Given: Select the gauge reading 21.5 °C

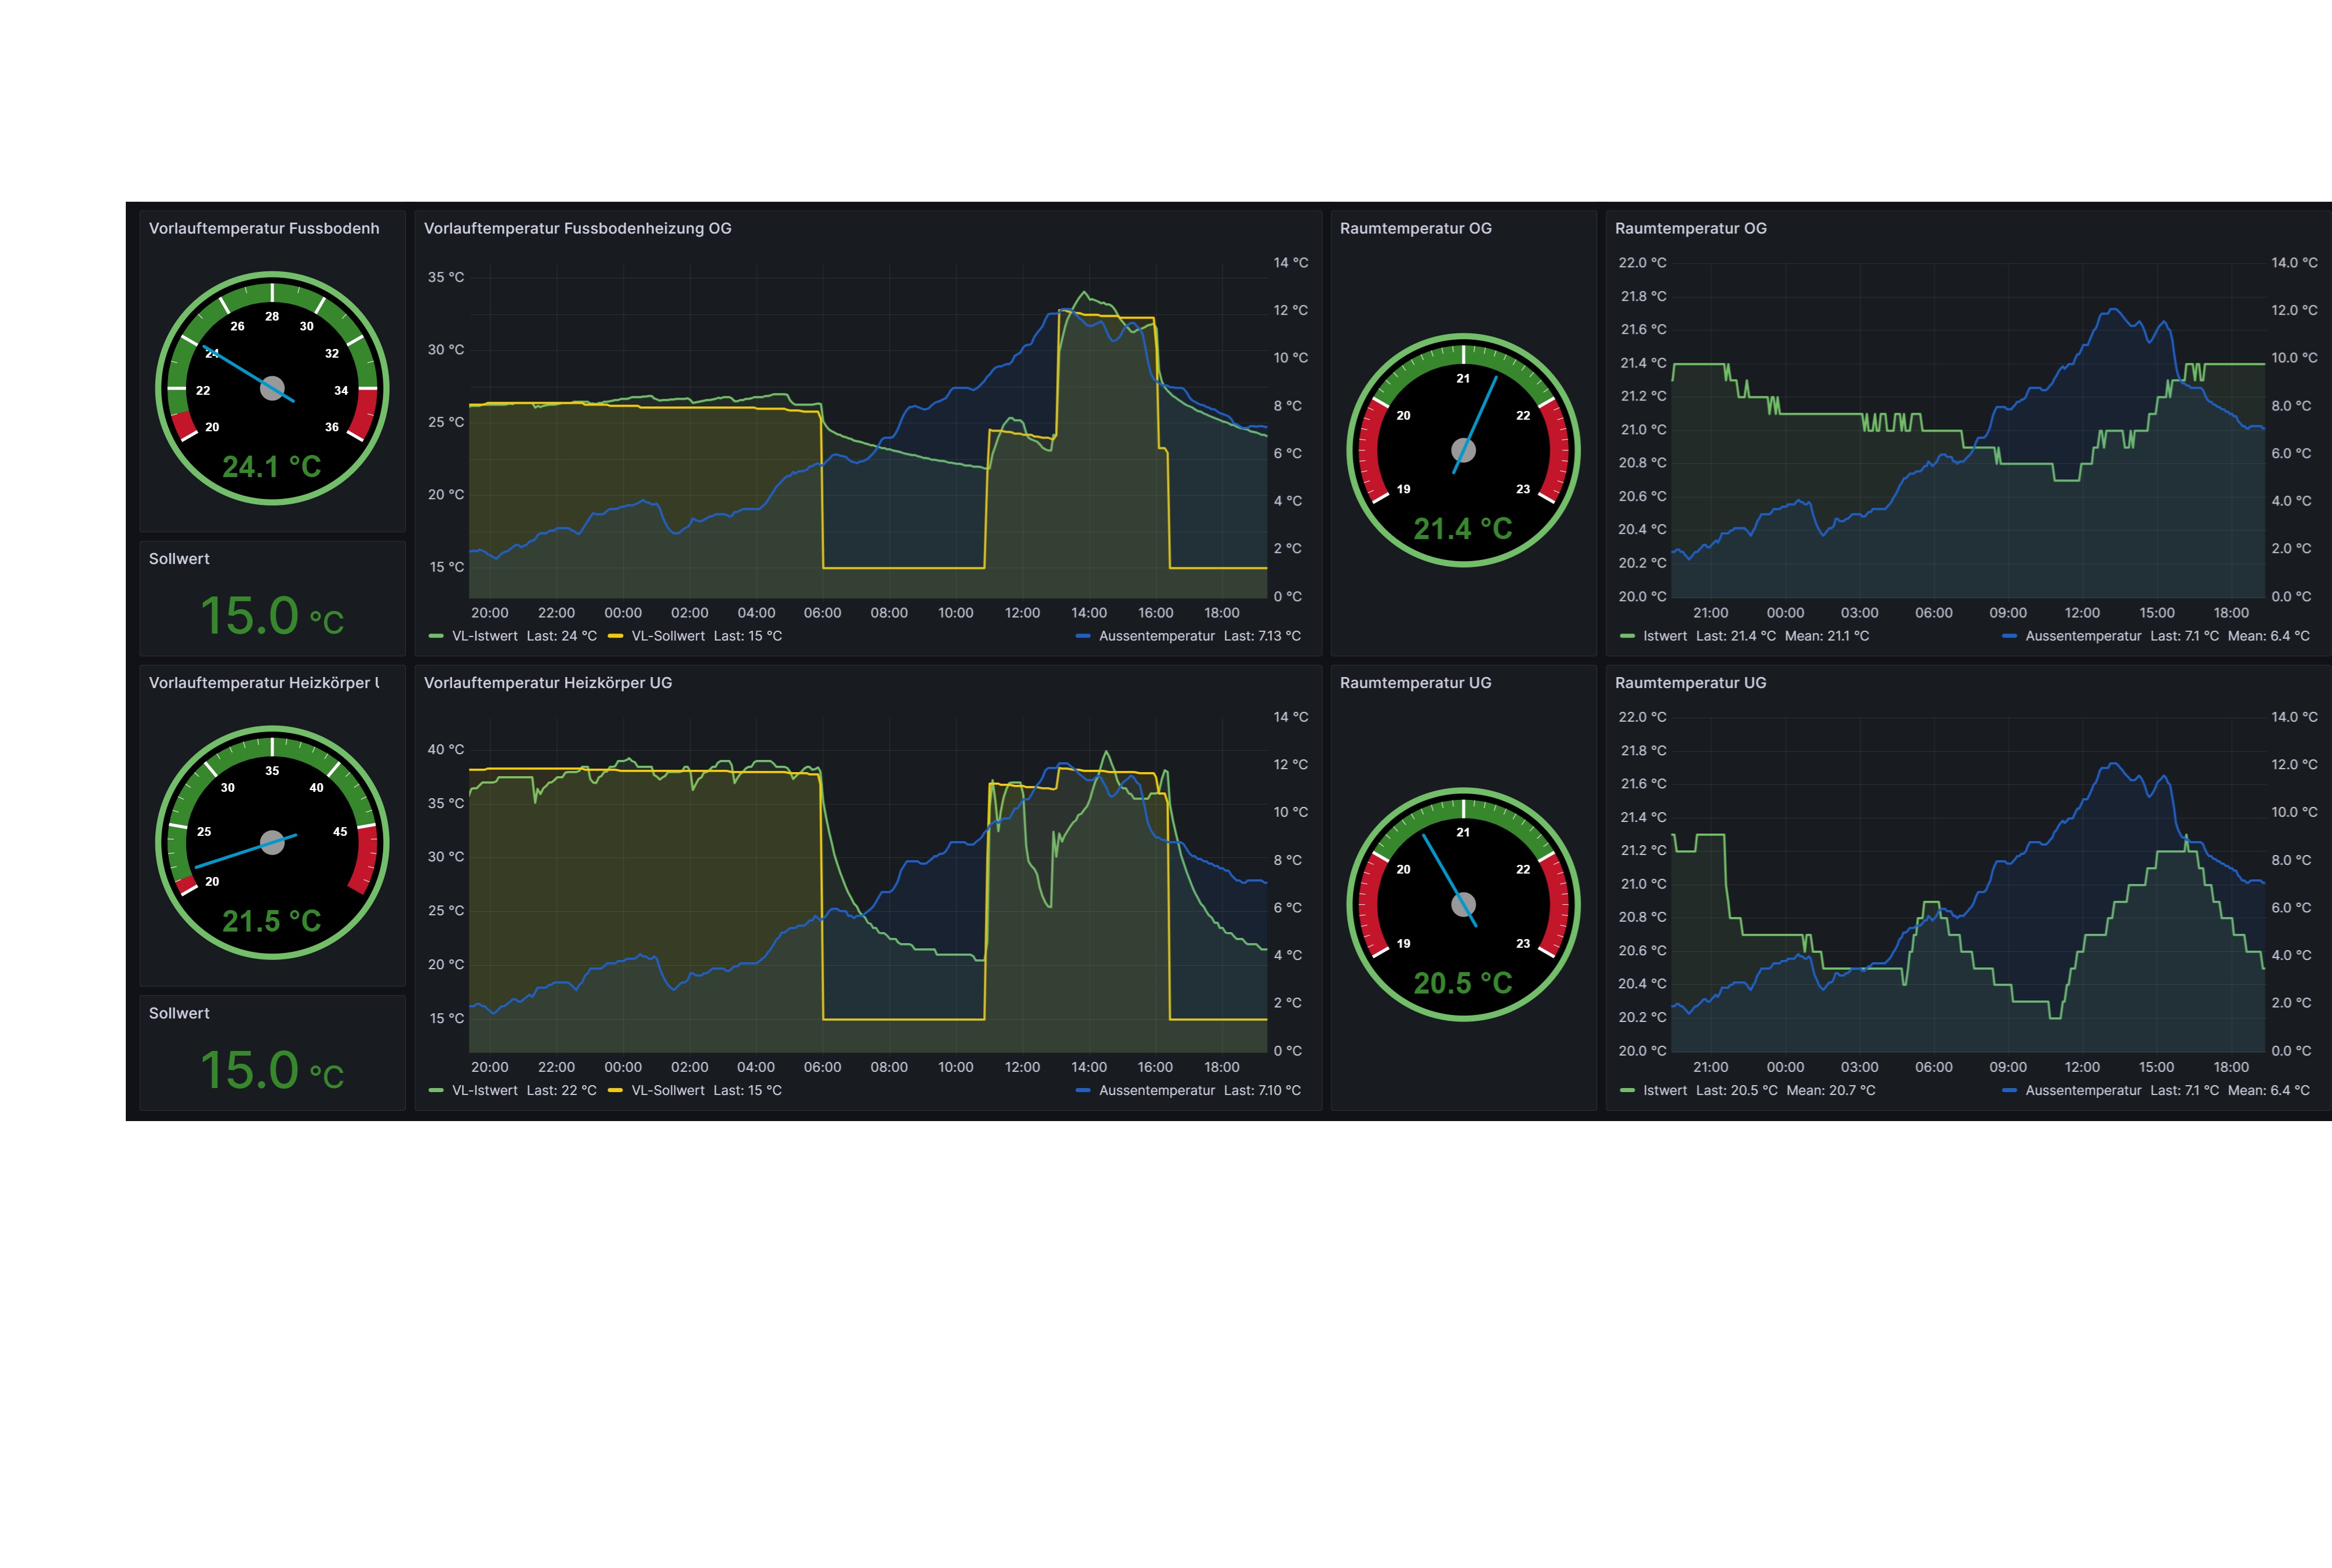Looking at the screenshot, I should click(x=271, y=921).
